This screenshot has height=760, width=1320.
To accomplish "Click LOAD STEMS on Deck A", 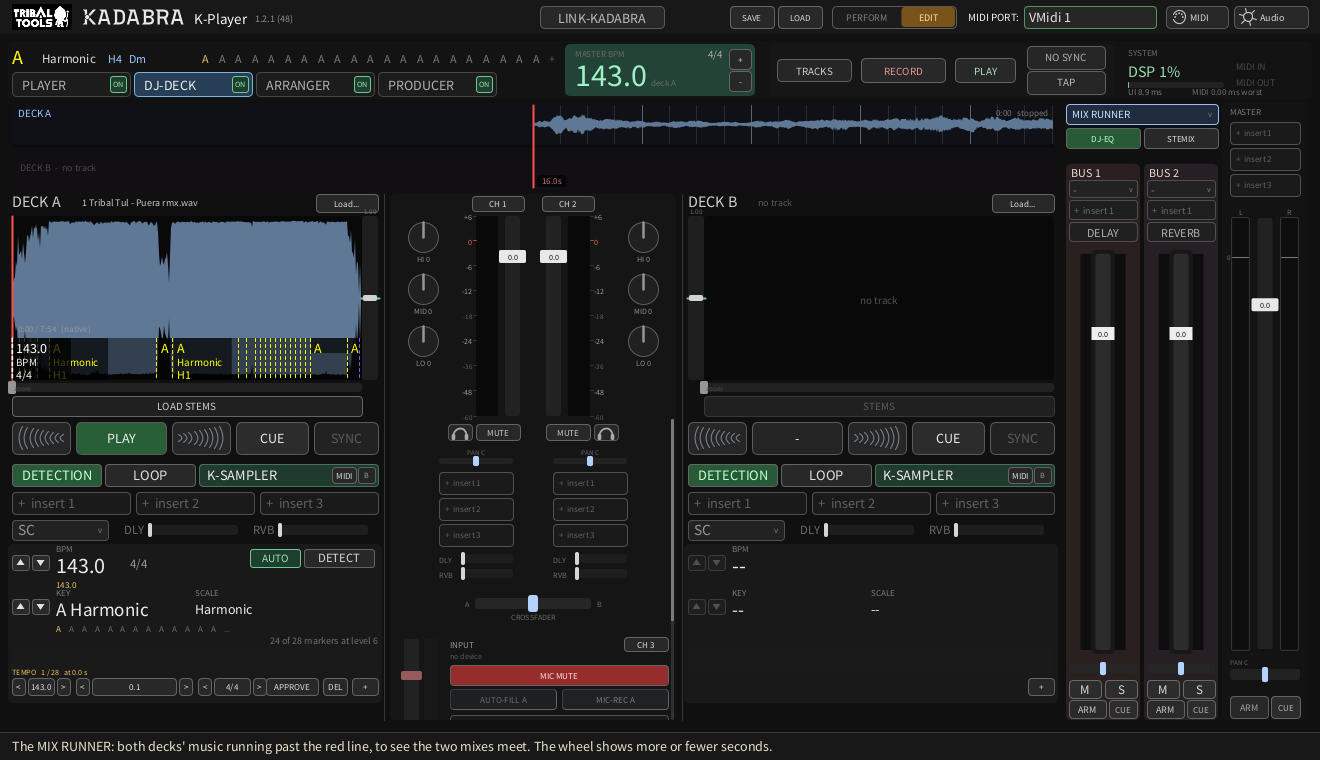I will pyautogui.click(x=187, y=406).
